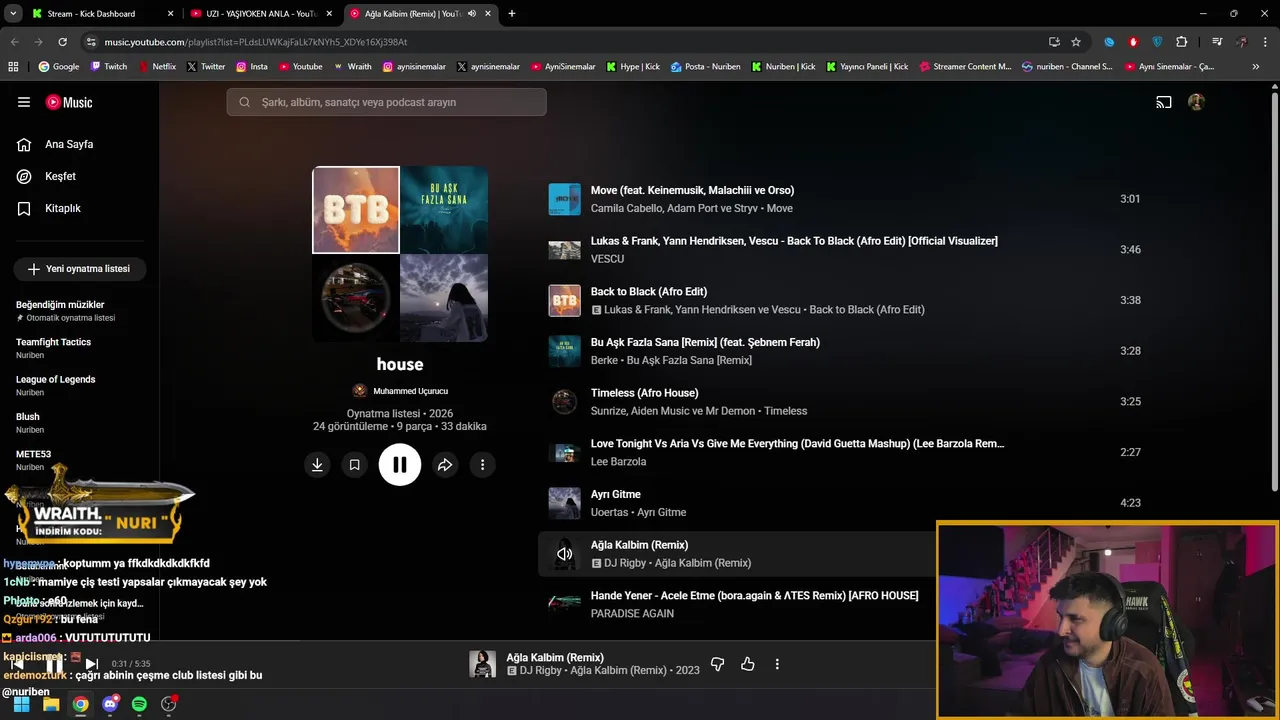The image size is (1280, 720).
Task: Click the Cast to TV icon
Action: point(1164,102)
